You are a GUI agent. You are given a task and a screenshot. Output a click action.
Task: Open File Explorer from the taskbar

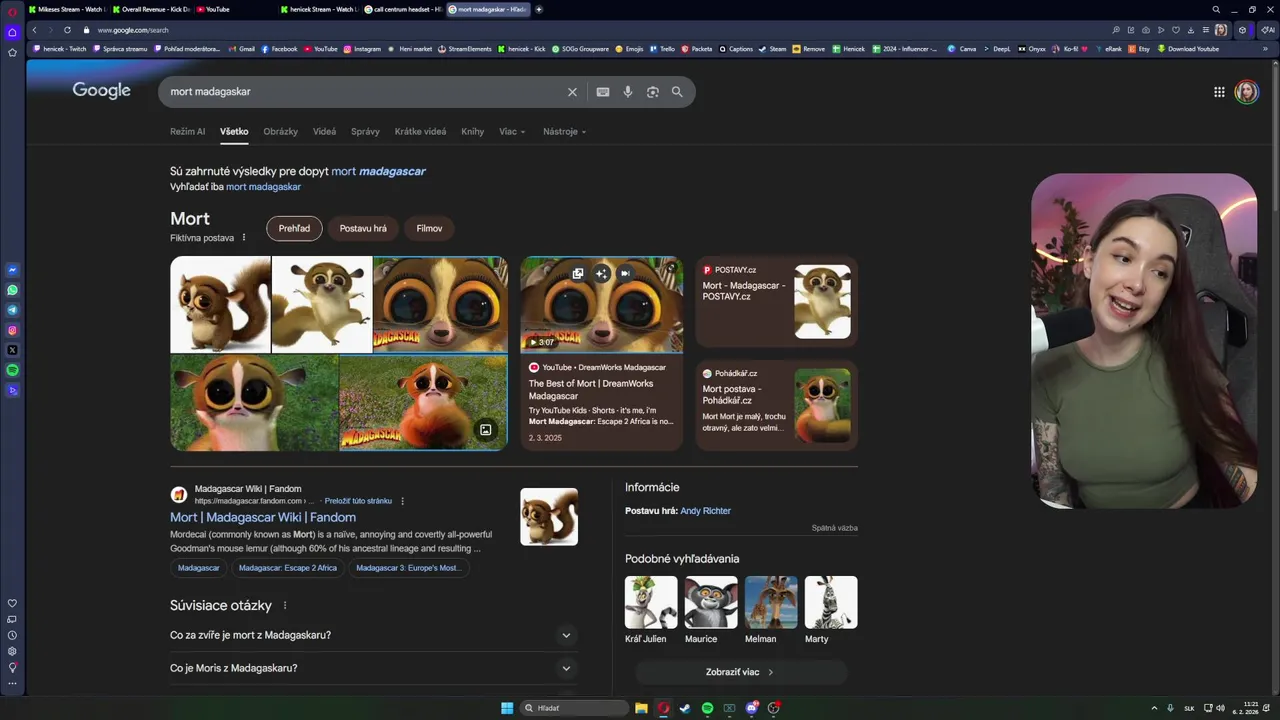[641, 708]
